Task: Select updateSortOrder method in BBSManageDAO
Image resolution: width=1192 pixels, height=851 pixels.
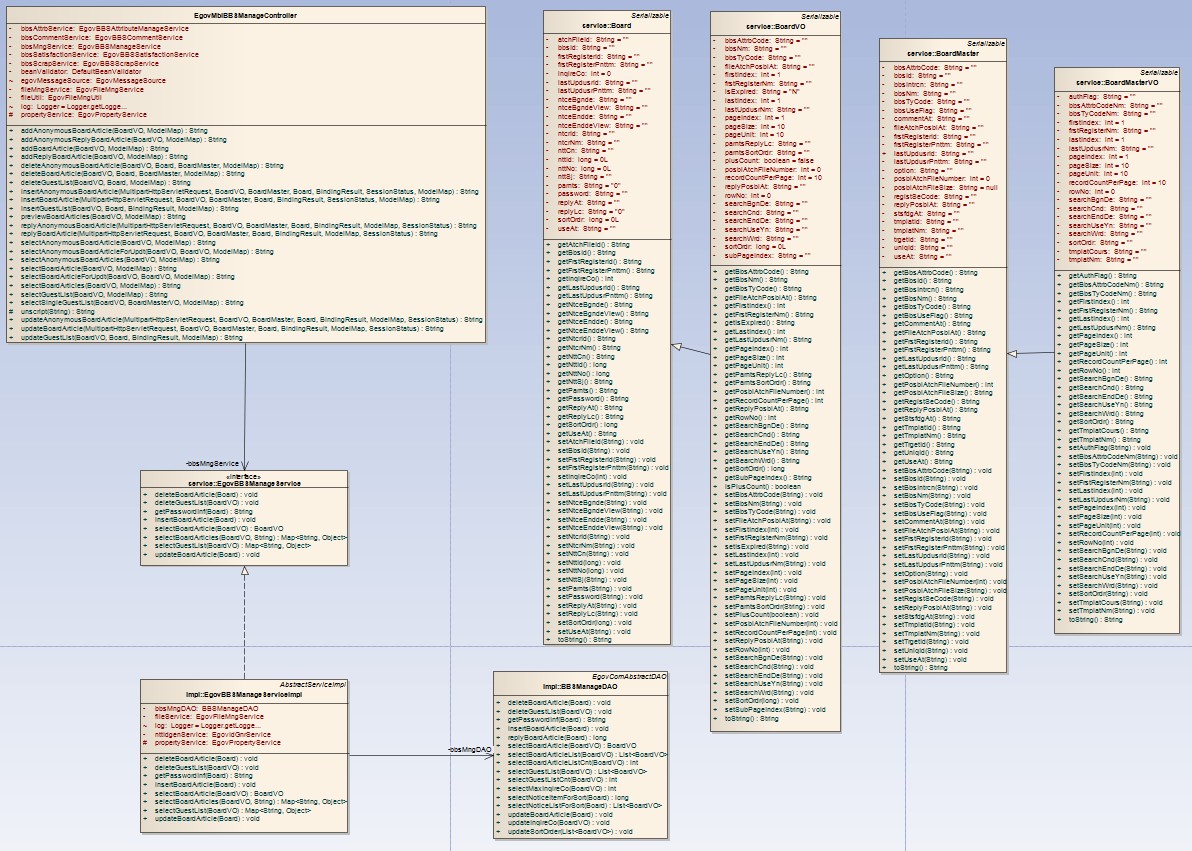Action: [x=570, y=831]
